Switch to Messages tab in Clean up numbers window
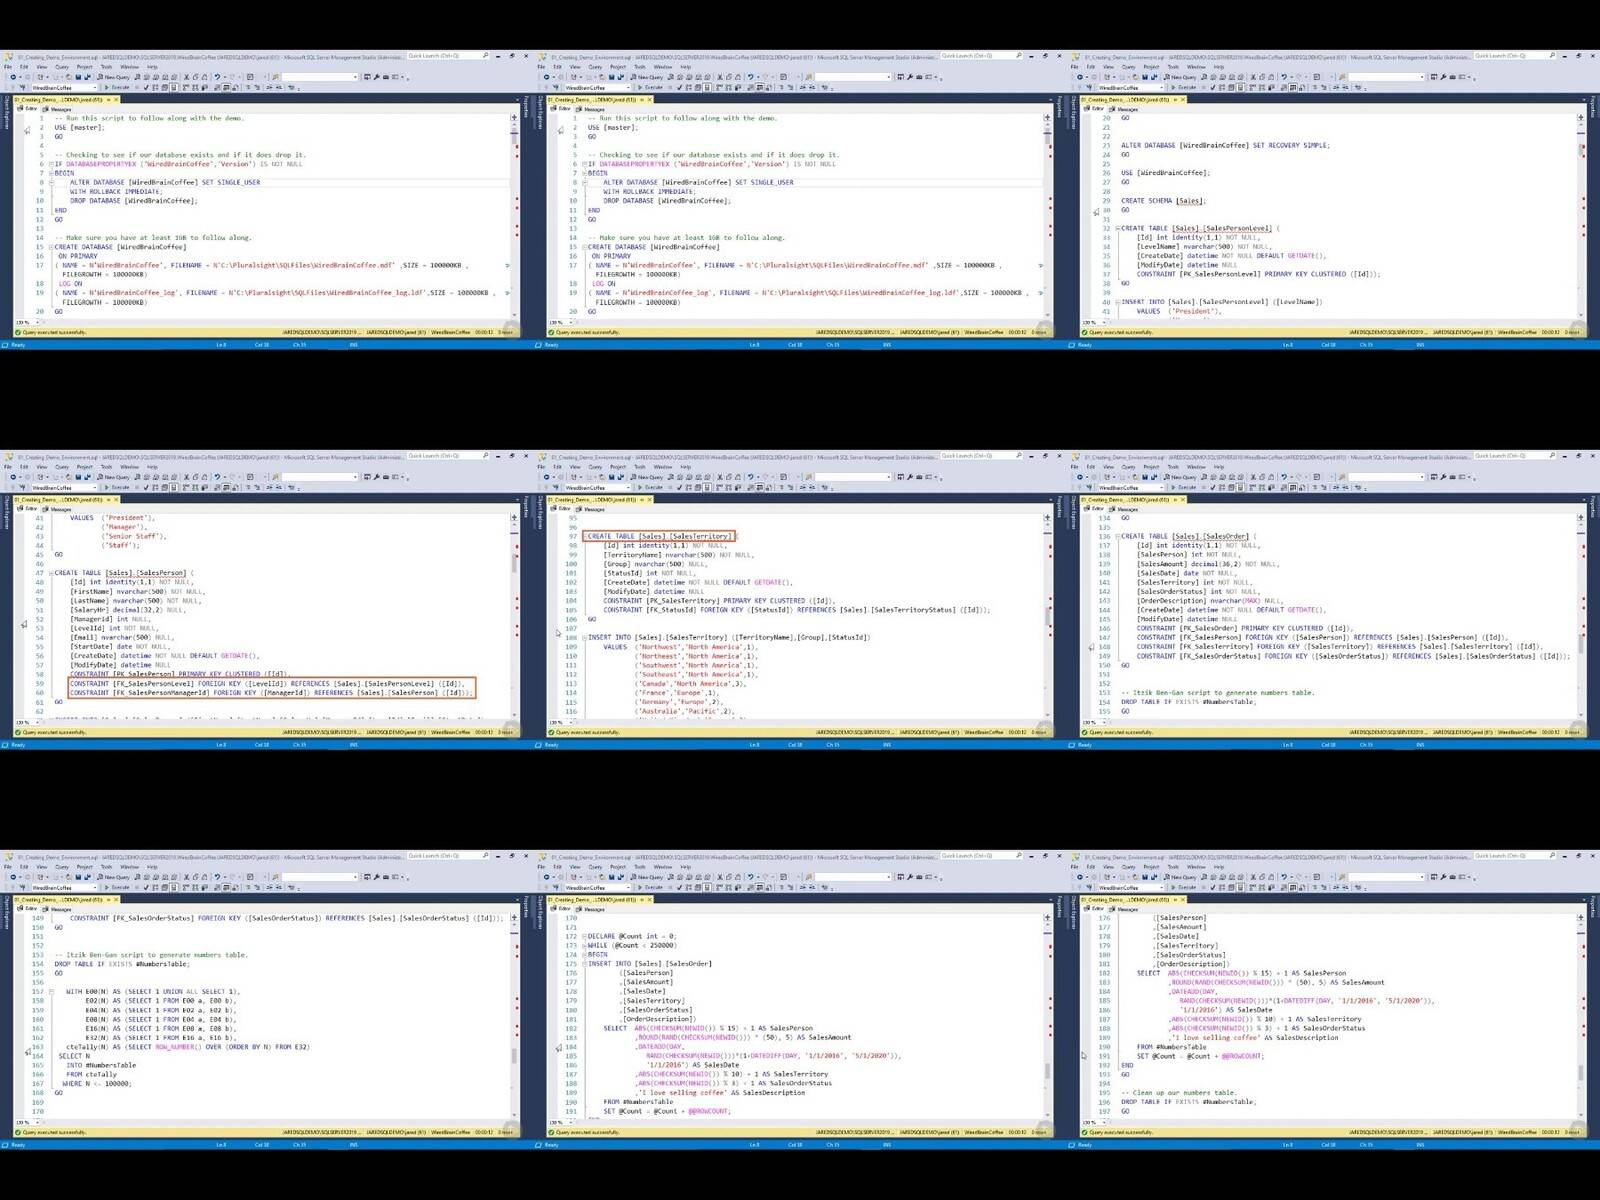1600x1200 pixels. pos(1124,909)
